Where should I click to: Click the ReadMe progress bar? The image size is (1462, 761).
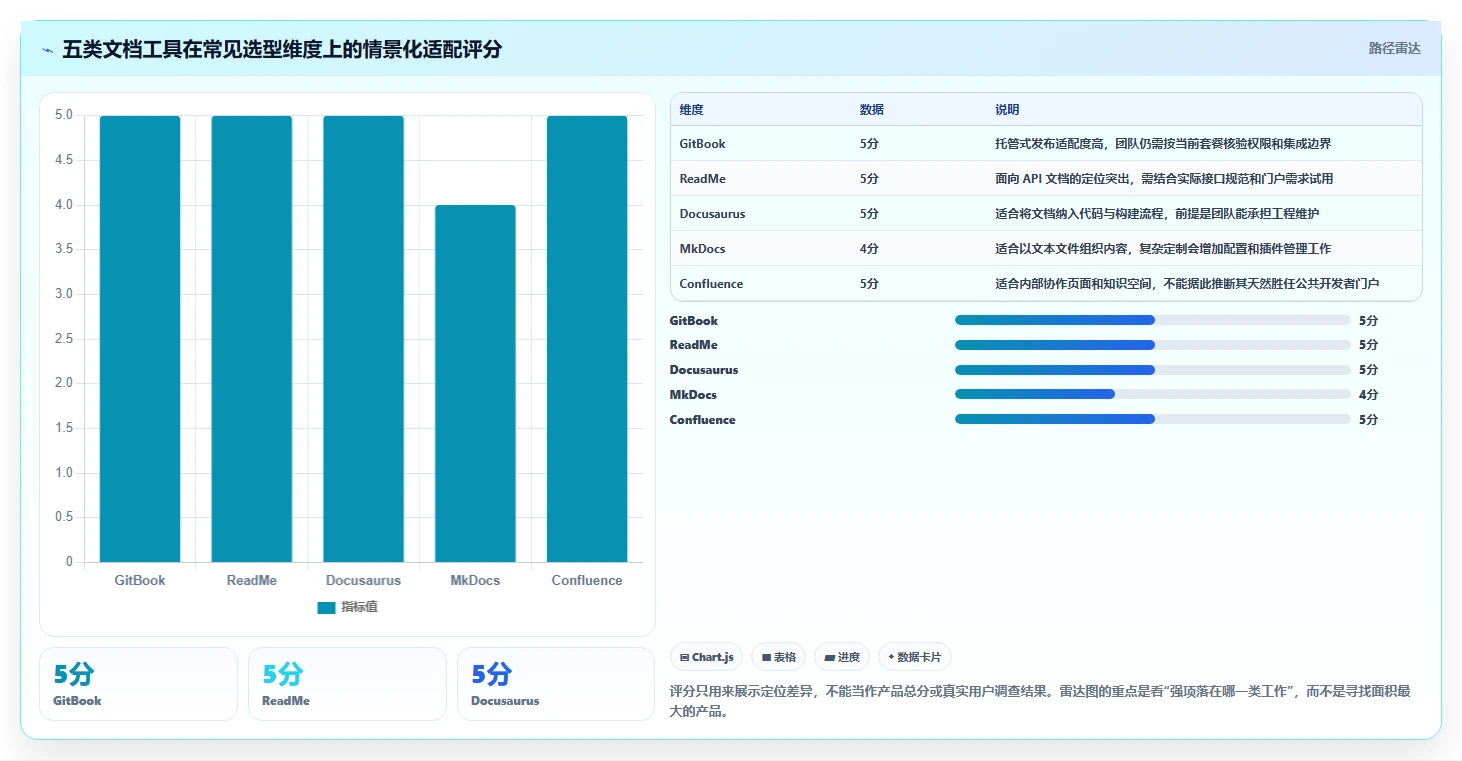(1152, 345)
